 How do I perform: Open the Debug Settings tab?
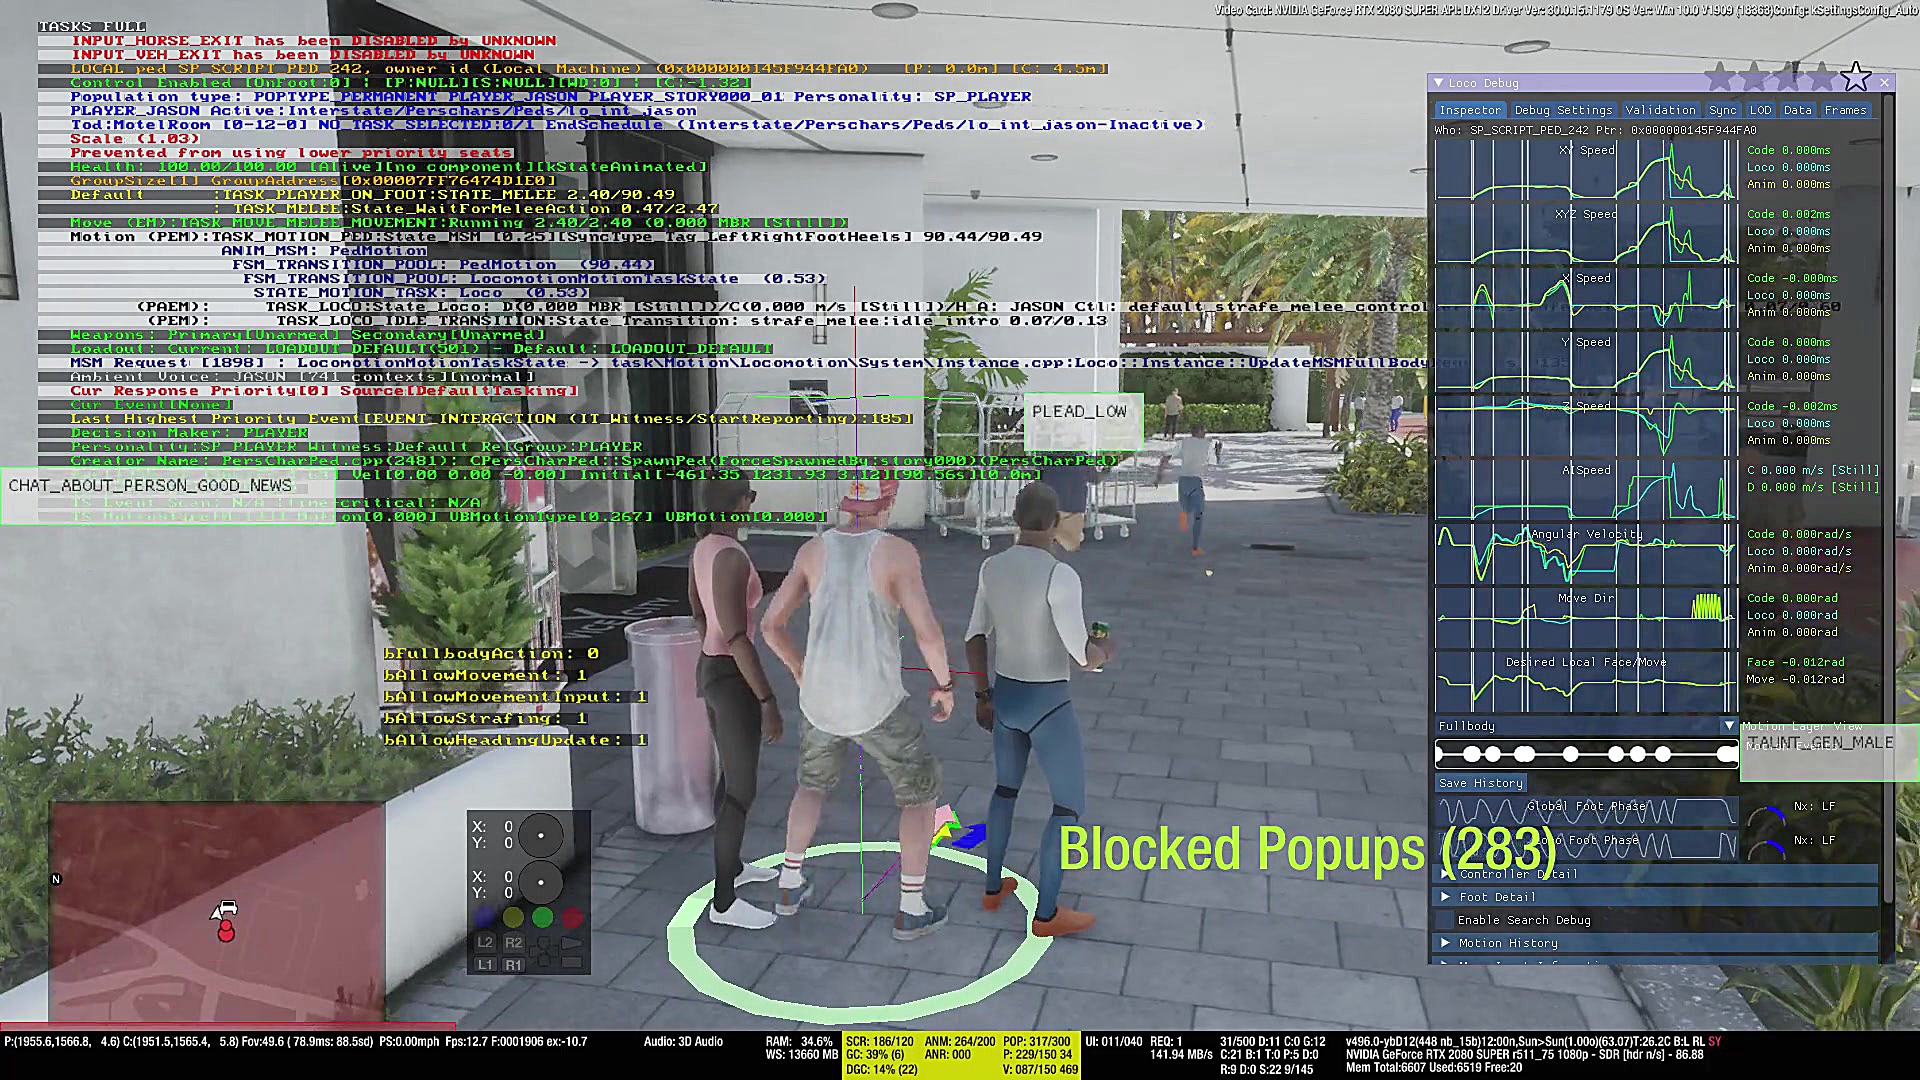click(x=1563, y=110)
